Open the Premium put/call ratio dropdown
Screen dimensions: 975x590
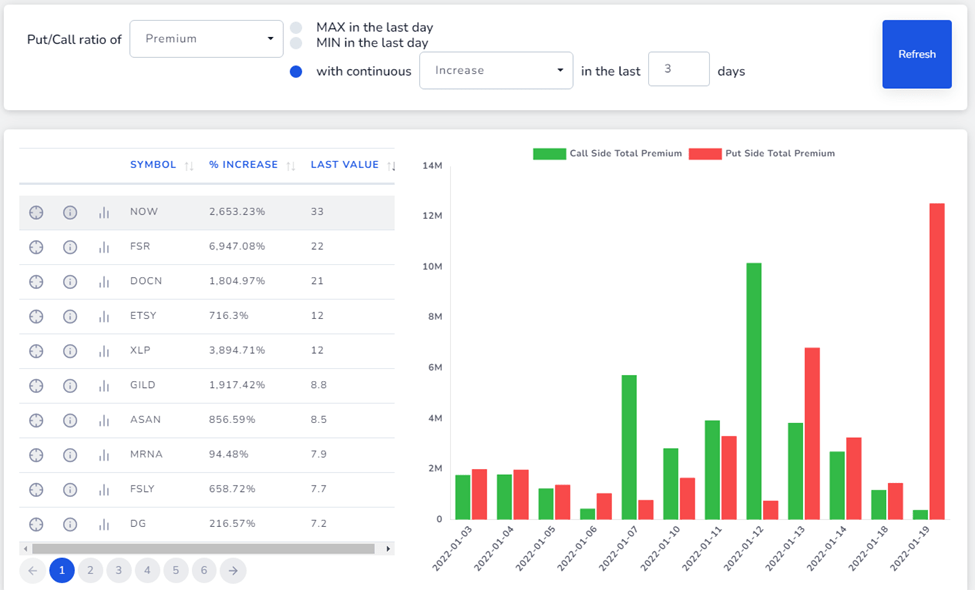[x=206, y=39]
